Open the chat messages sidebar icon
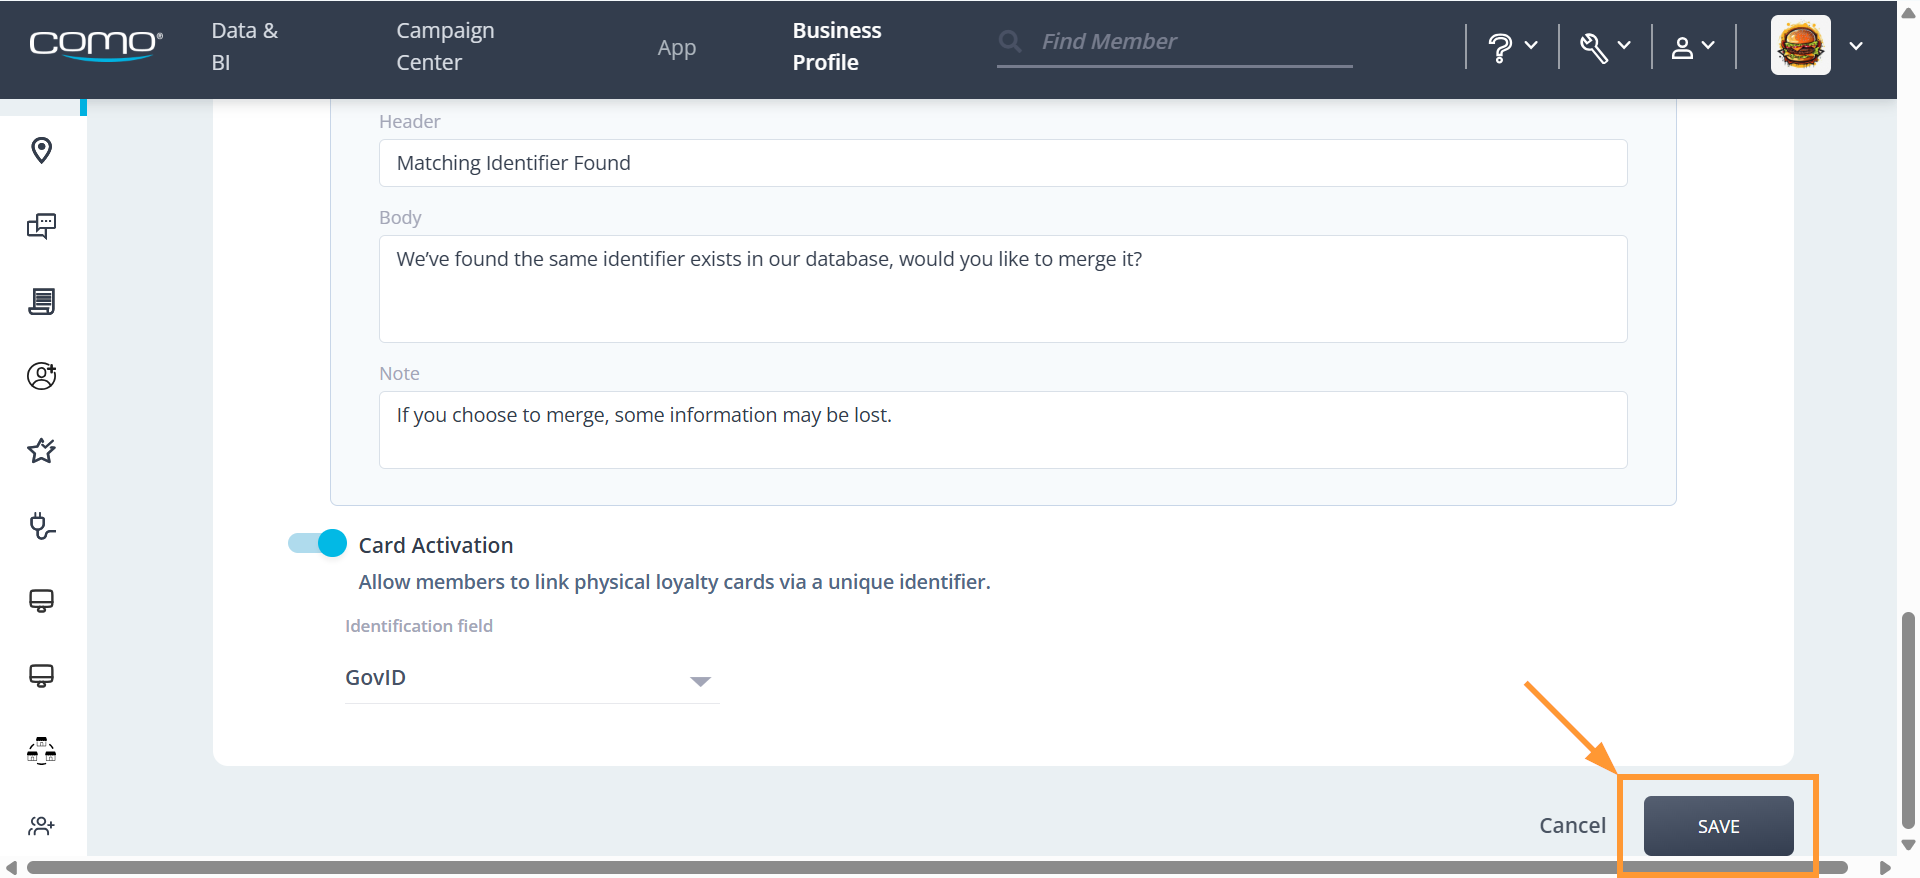The height and width of the screenshot is (878, 1920). pyautogui.click(x=41, y=226)
